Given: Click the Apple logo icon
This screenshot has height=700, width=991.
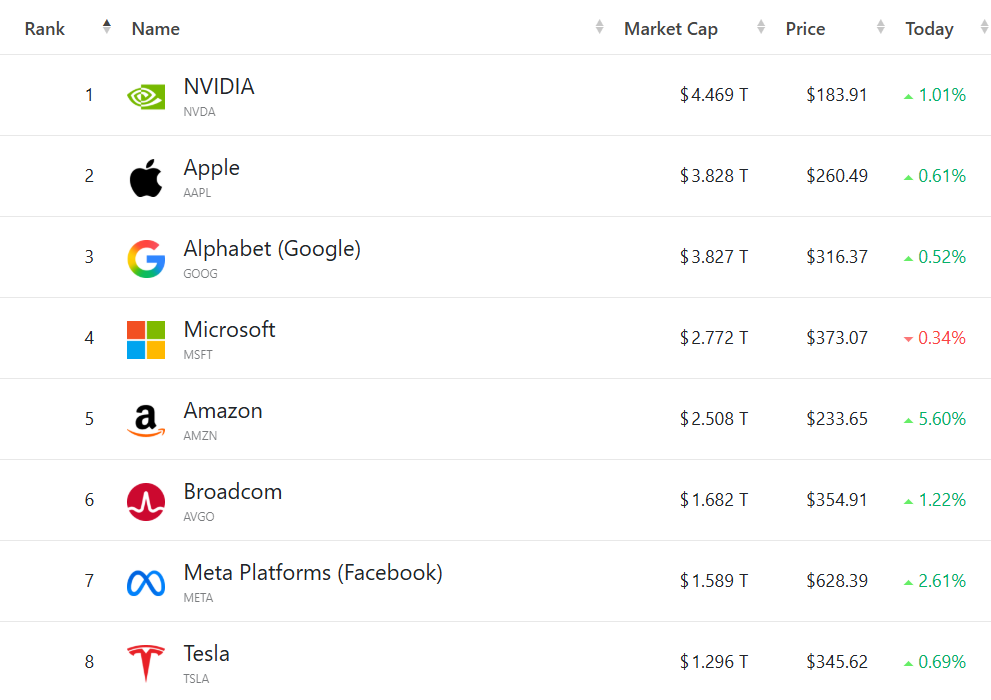Looking at the screenshot, I should point(146,177).
